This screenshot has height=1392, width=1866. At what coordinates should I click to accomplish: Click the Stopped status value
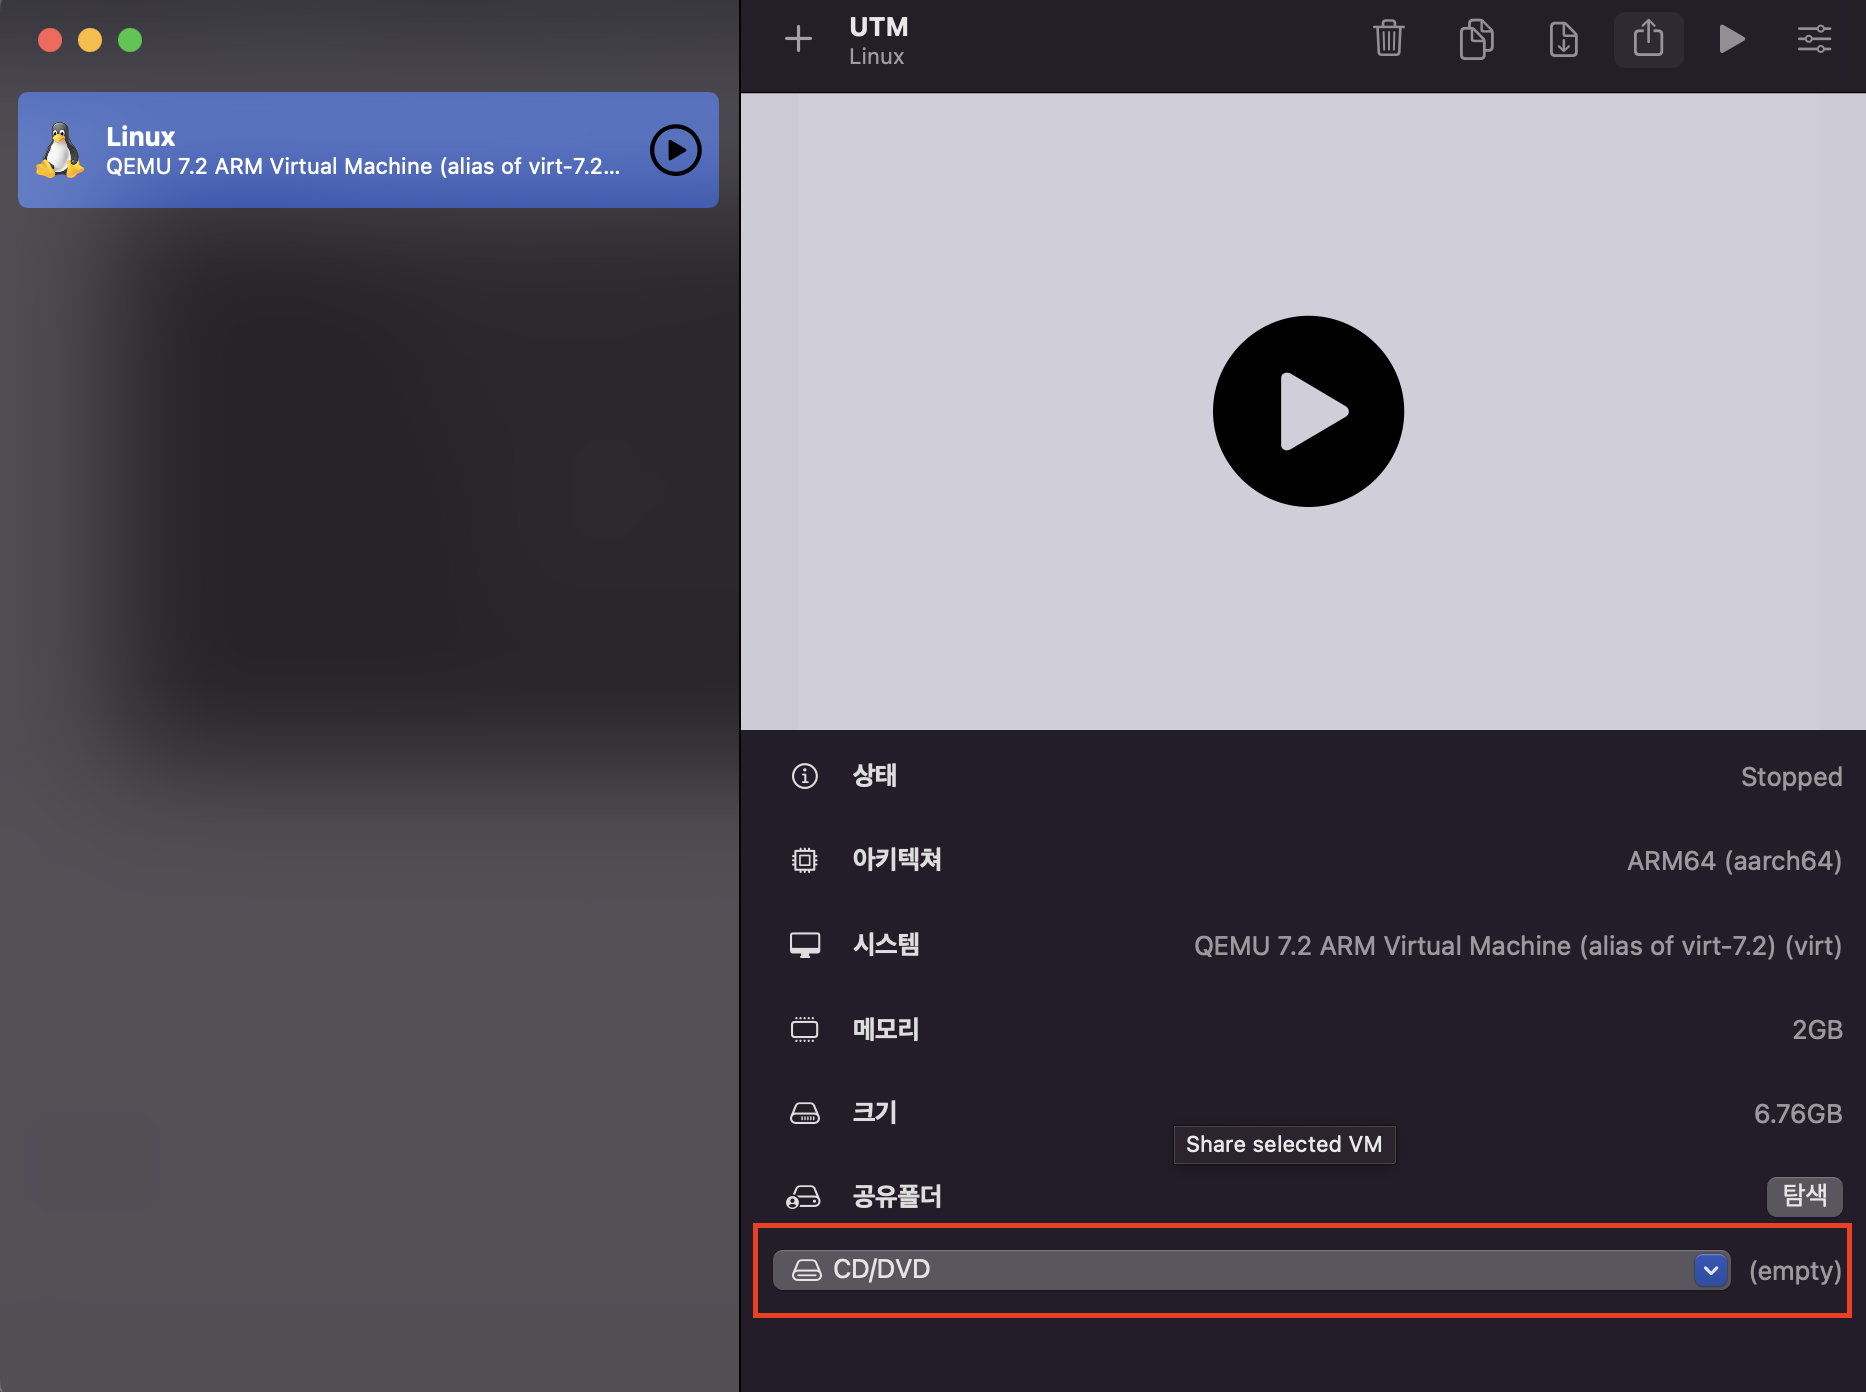click(x=1791, y=777)
